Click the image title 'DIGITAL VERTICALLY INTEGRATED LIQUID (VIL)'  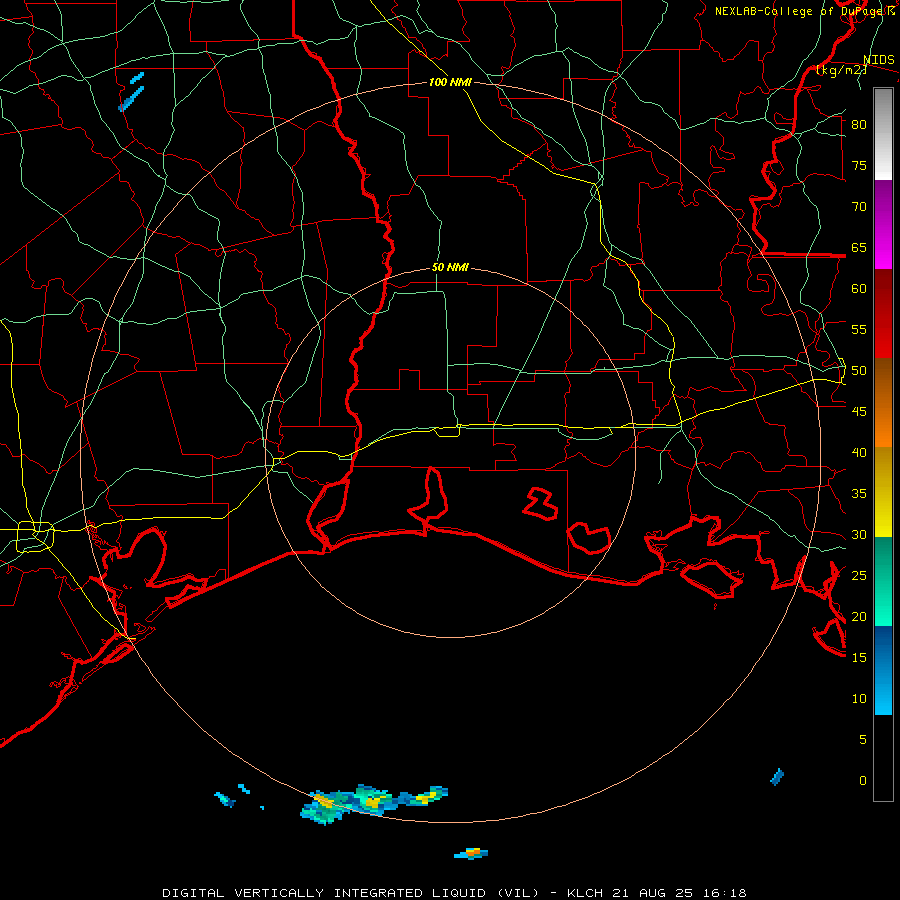(351, 893)
